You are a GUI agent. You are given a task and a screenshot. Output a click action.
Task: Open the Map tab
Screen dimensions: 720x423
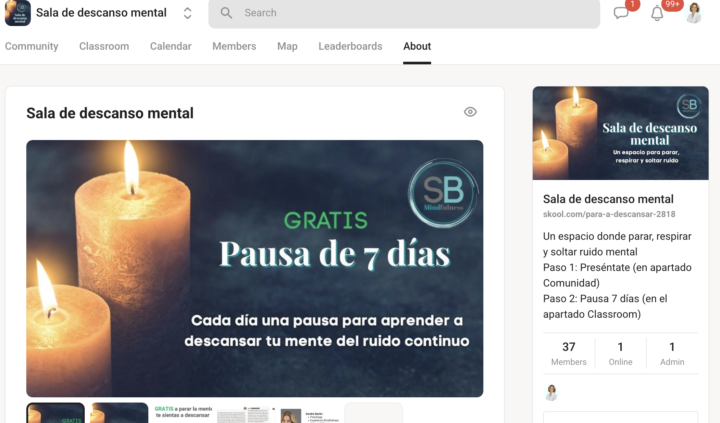287,46
